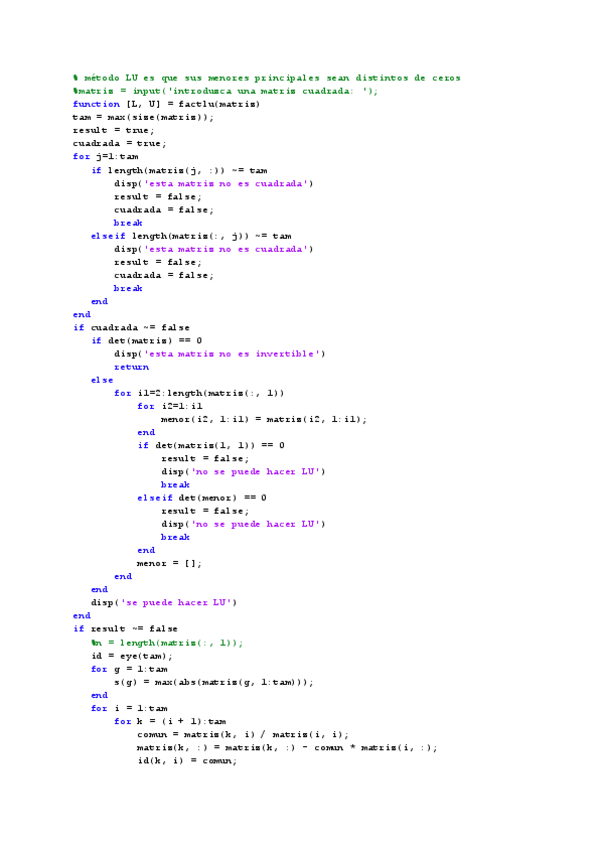The height and width of the screenshot is (848, 600).
Task: Click the "menor(i2, 1:i1) = matriz(i2, 1:i1);" line
Action: point(264,419)
